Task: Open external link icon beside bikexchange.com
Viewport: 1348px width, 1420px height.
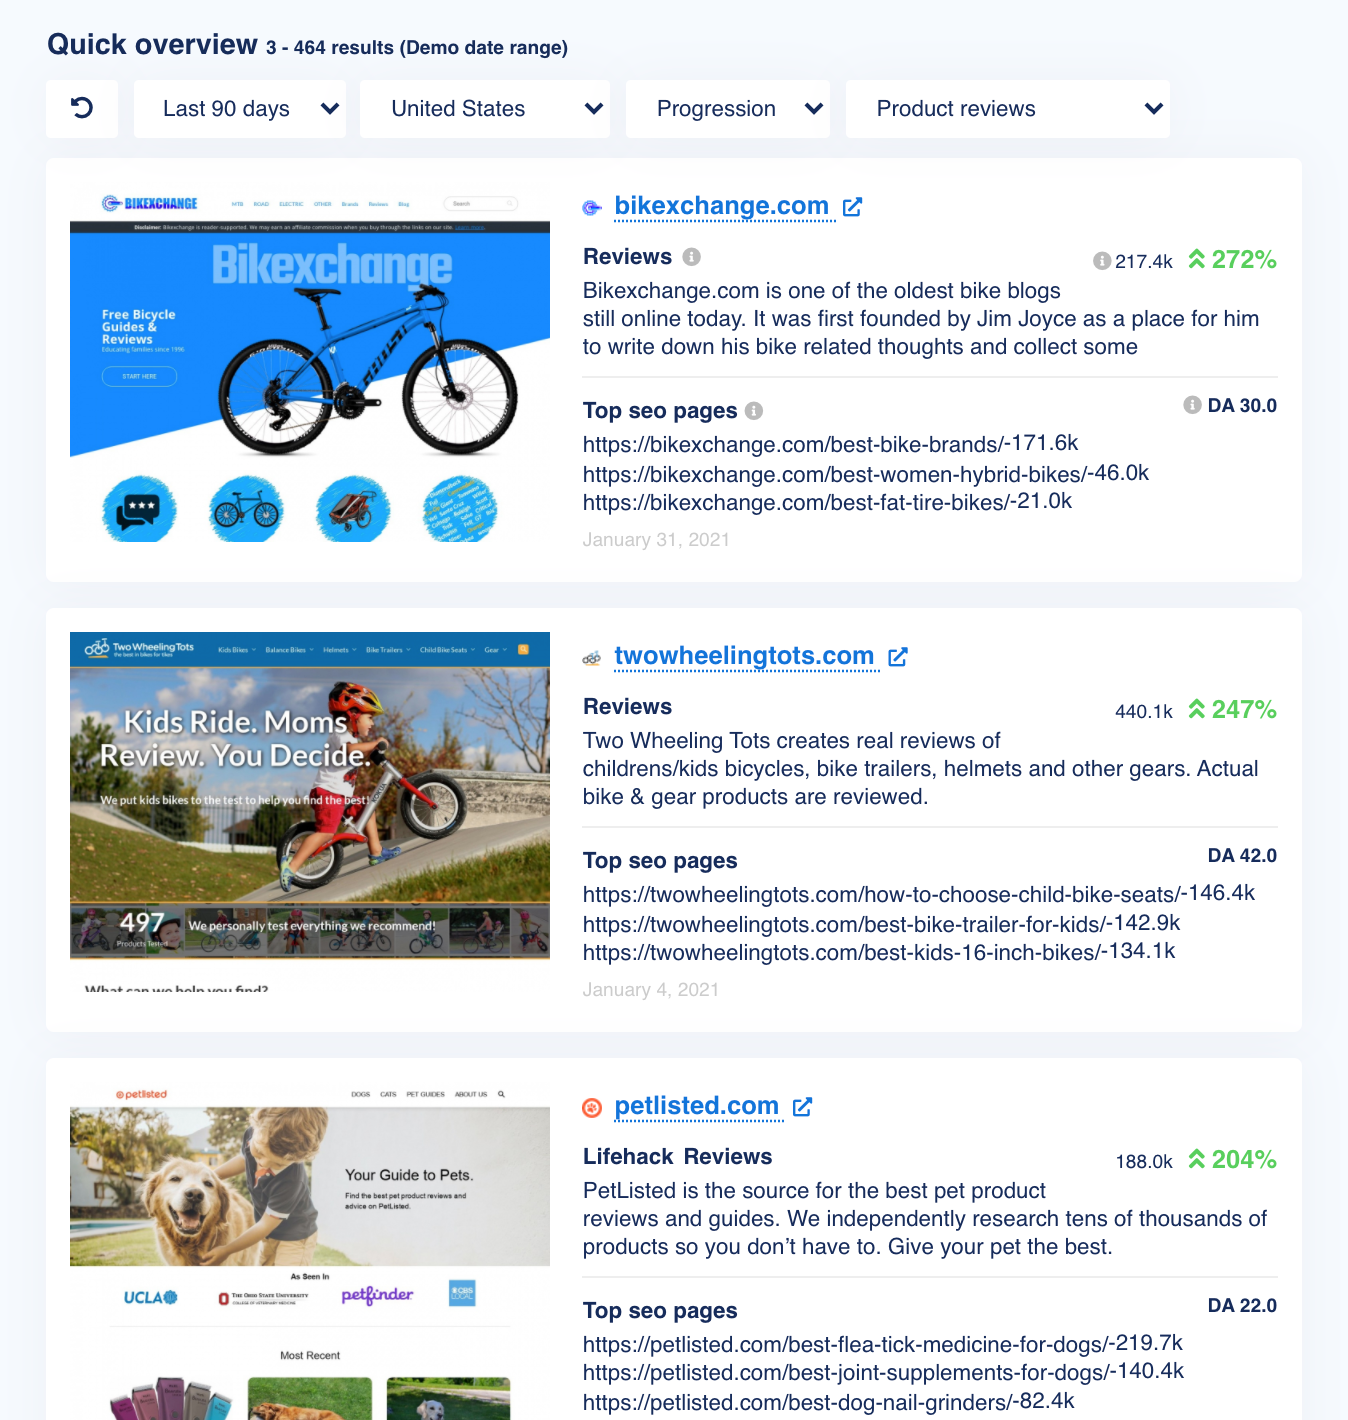Action: [852, 207]
